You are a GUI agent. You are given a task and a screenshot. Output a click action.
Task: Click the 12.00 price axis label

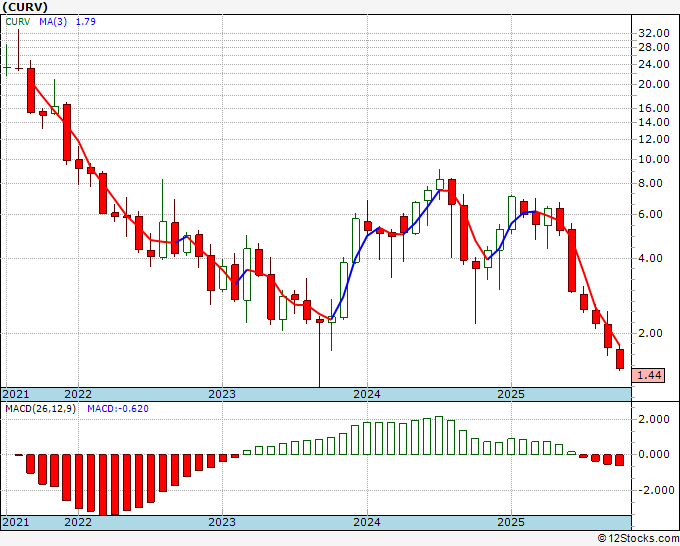click(x=654, y=139)
